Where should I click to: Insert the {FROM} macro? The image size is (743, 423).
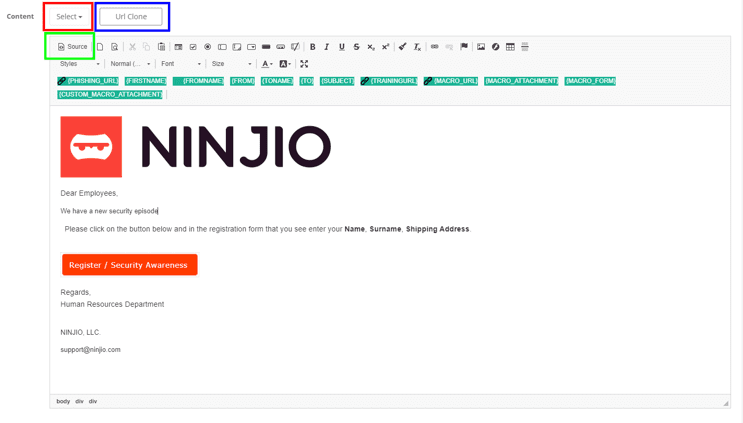coord(243,81)
